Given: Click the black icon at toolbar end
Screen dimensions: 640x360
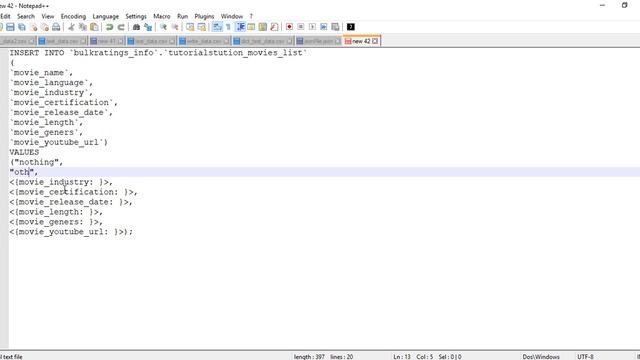Looking at the screenshot, I should coord(351,27).
